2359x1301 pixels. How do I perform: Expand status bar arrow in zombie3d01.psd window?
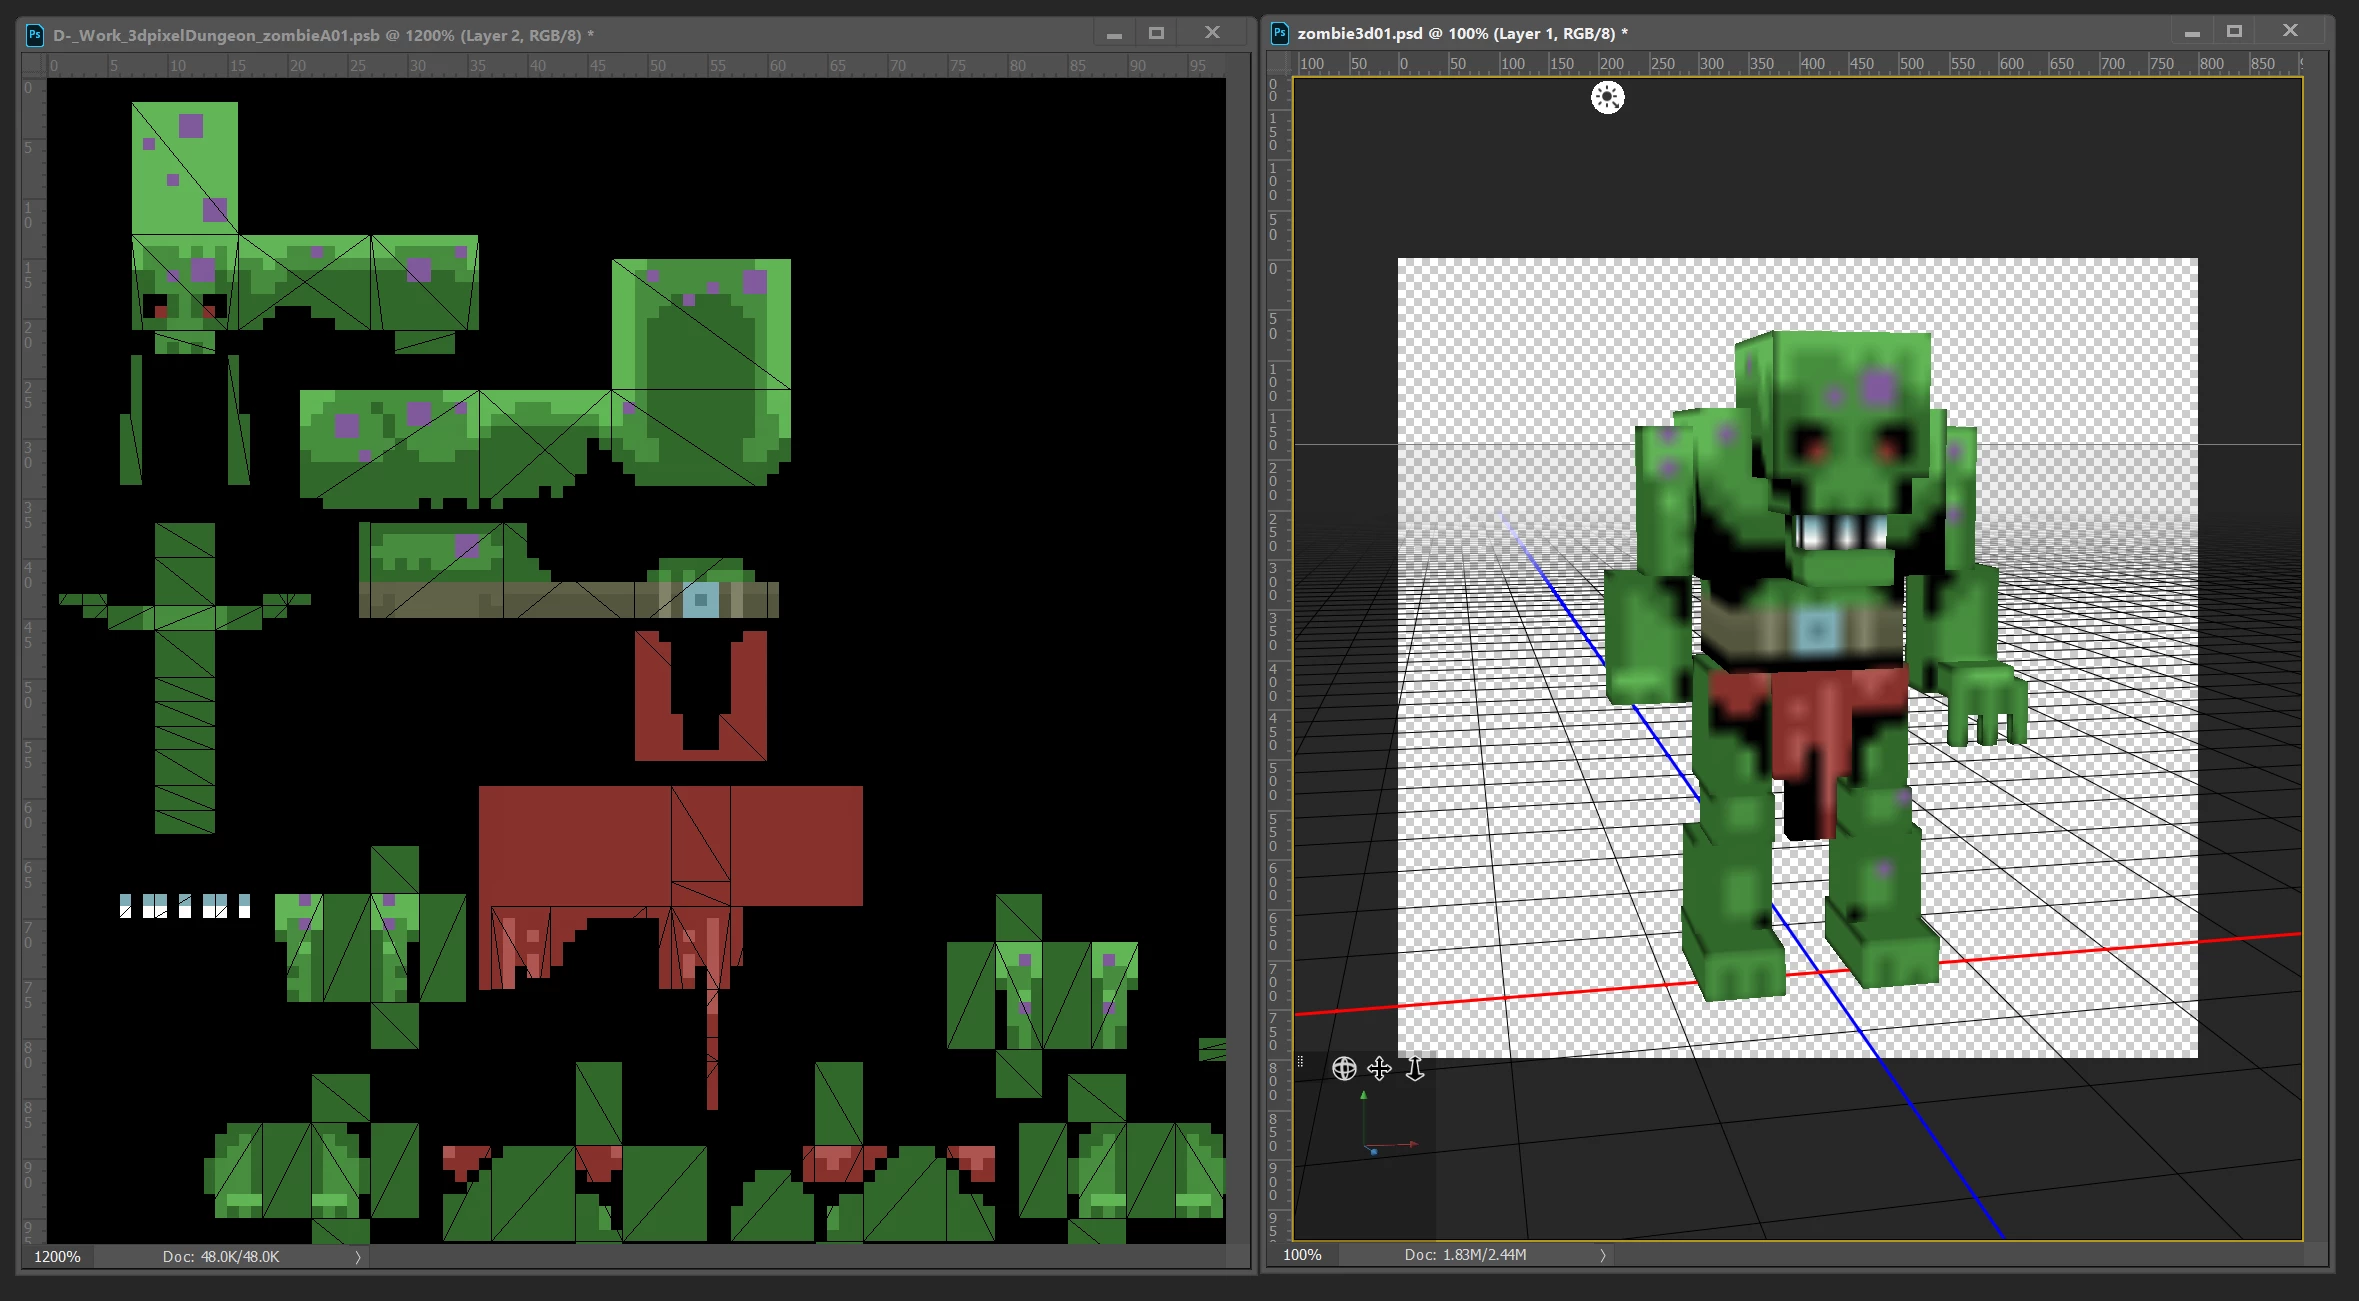click(x=1602, y=1255)
